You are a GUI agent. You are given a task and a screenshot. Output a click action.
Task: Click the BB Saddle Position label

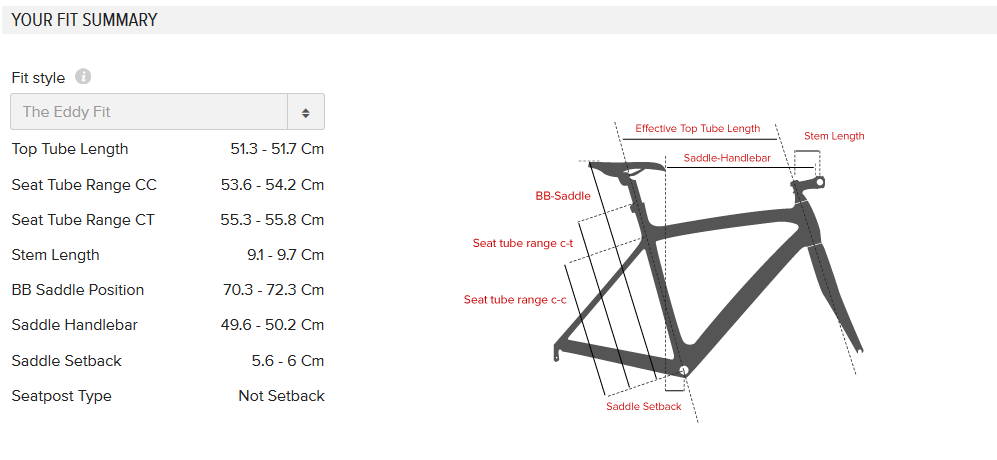(x=78, y=290)
